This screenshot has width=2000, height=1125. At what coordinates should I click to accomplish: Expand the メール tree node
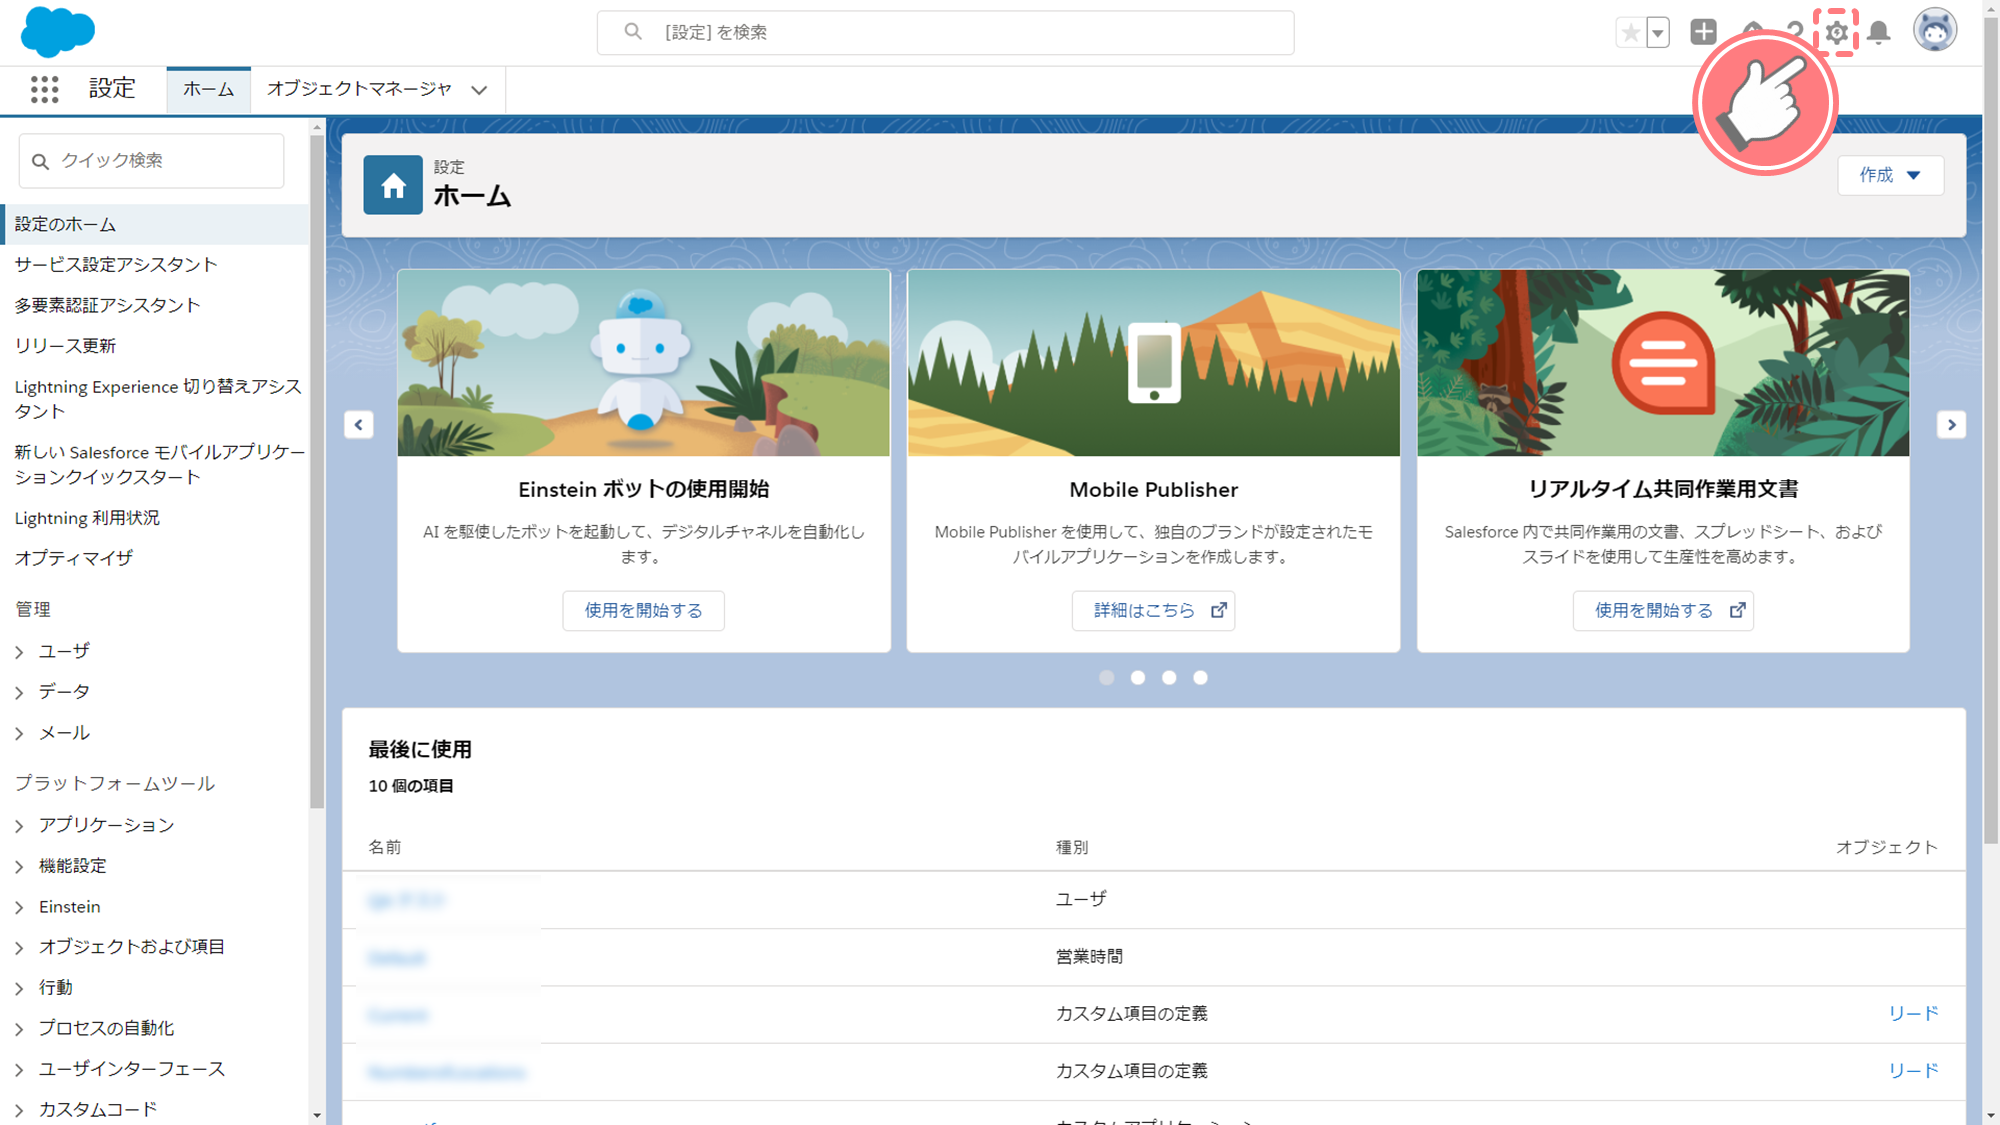click(19, 734)
